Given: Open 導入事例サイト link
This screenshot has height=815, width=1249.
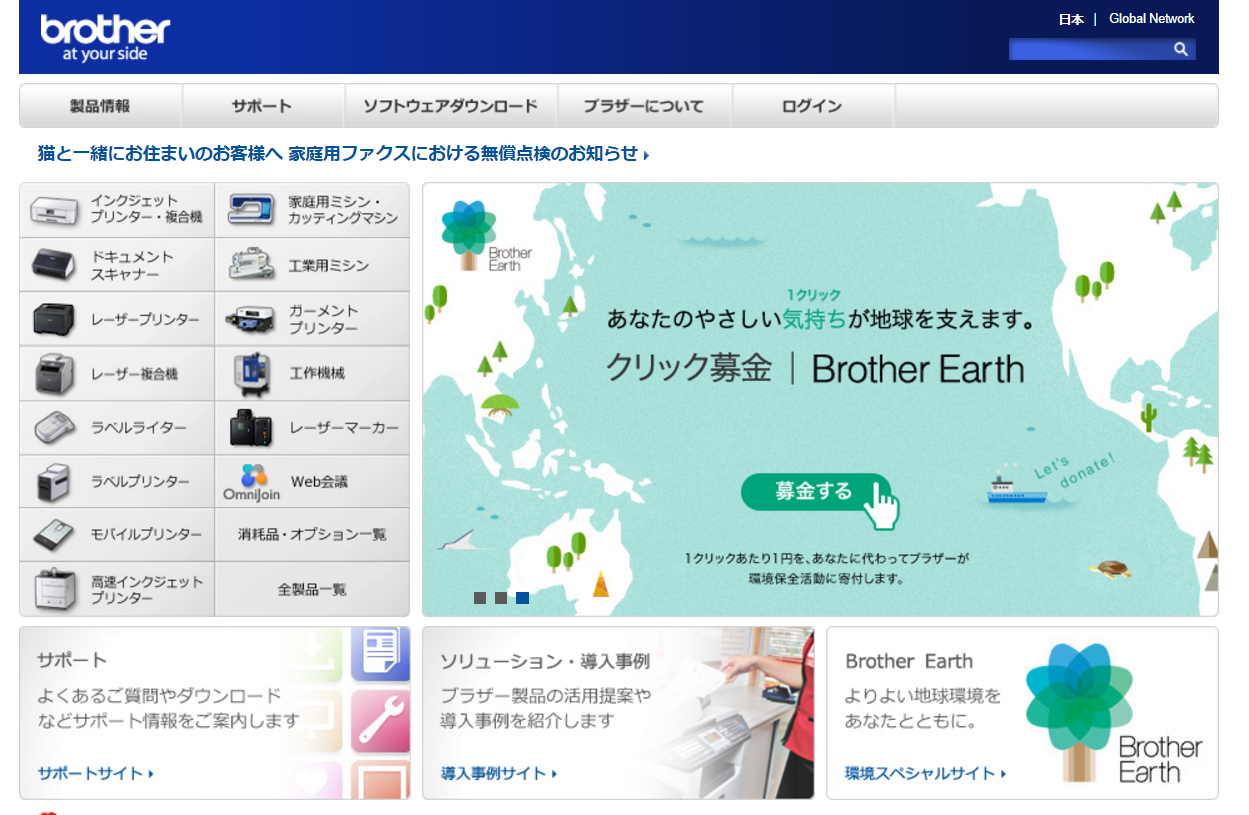Looking at the screenshot, I should [499, 773].
